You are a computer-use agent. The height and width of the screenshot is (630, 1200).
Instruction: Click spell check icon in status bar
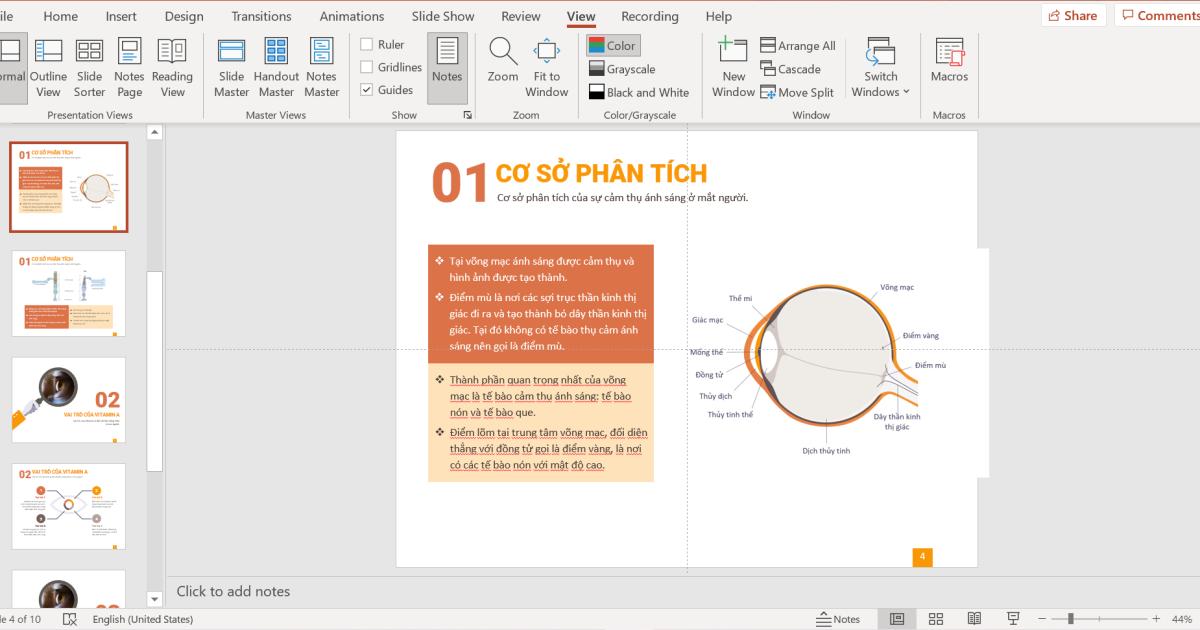pyautogui.click(x=70, y=619)
